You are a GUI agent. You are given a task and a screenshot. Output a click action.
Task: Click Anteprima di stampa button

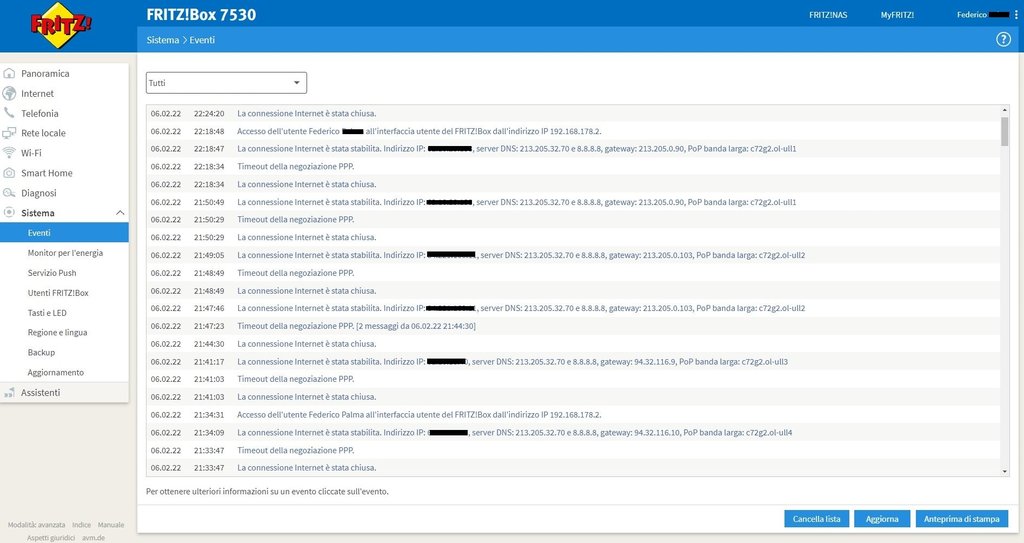[x=961, y=519]
